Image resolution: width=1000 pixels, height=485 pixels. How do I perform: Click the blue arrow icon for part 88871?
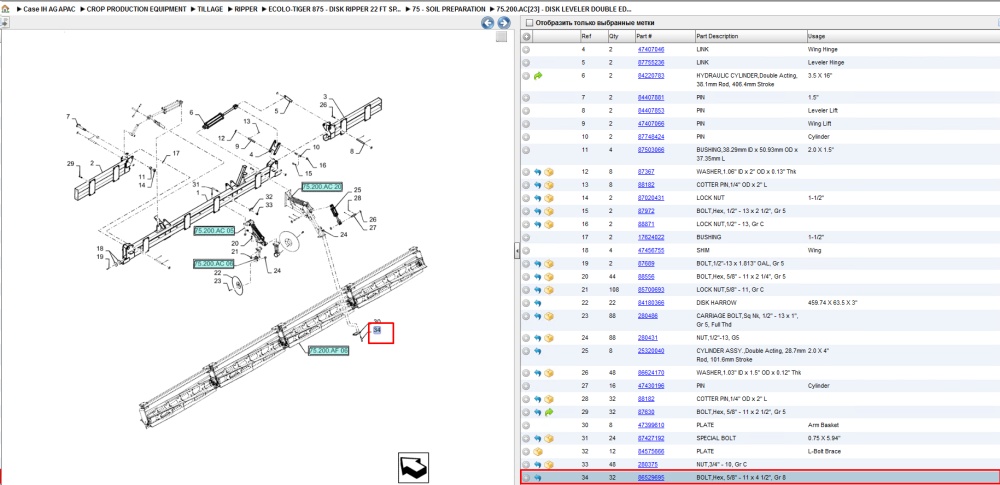click(x=538, y=225)
